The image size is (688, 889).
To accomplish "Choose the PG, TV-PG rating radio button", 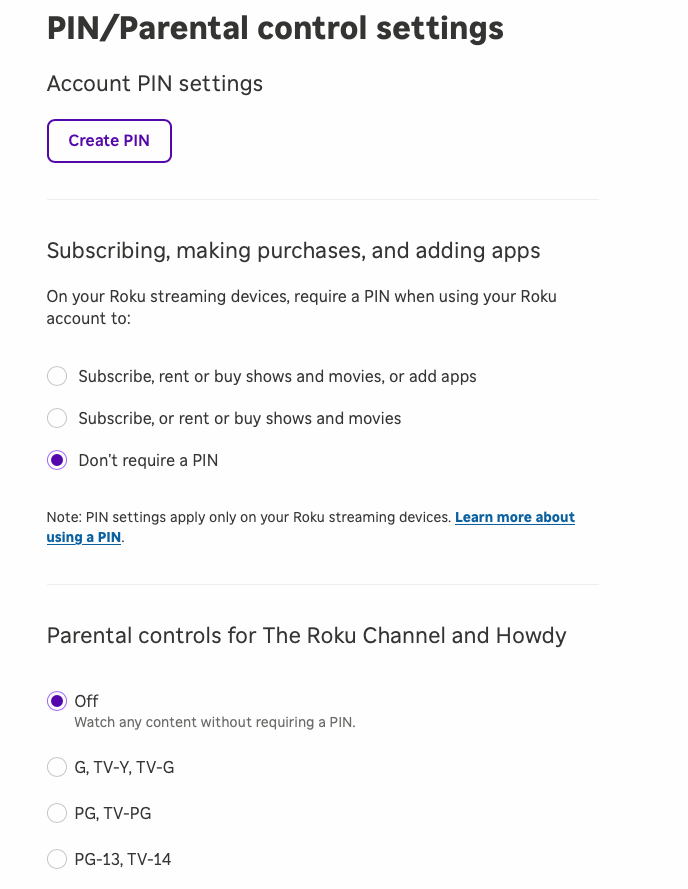I will tap(57, 813).
